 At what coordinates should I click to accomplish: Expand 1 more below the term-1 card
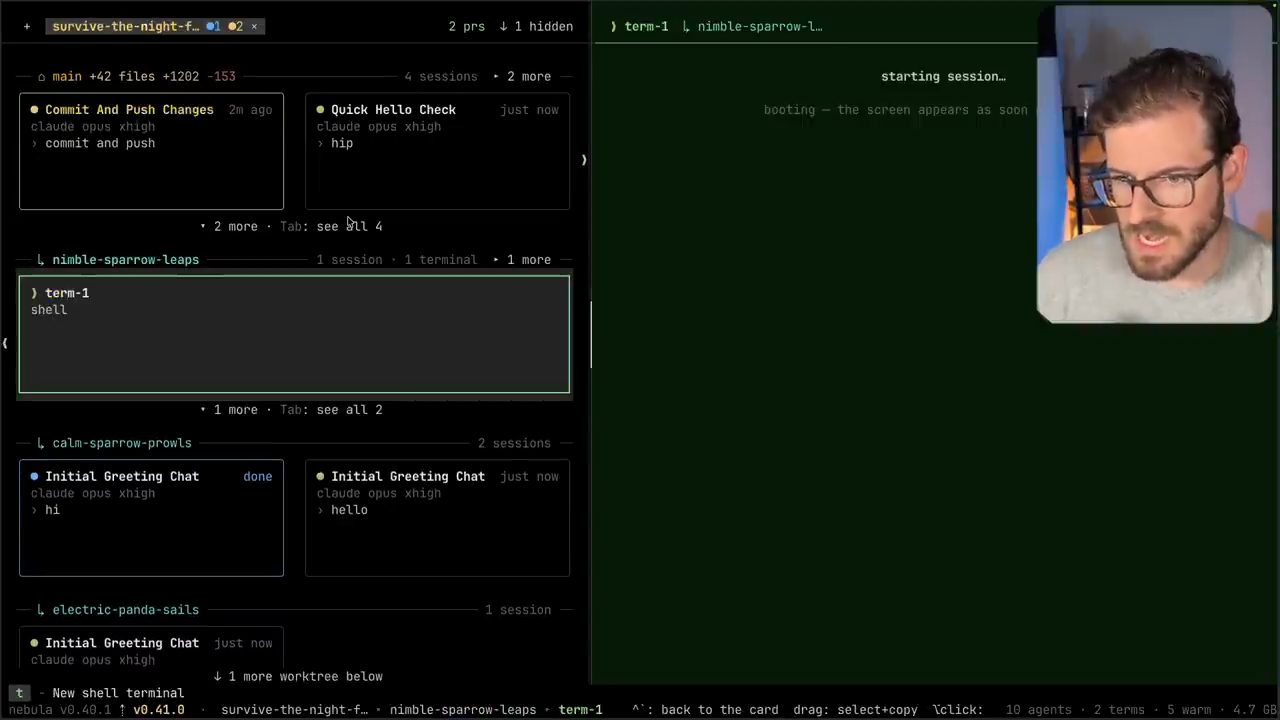(229, 410)
